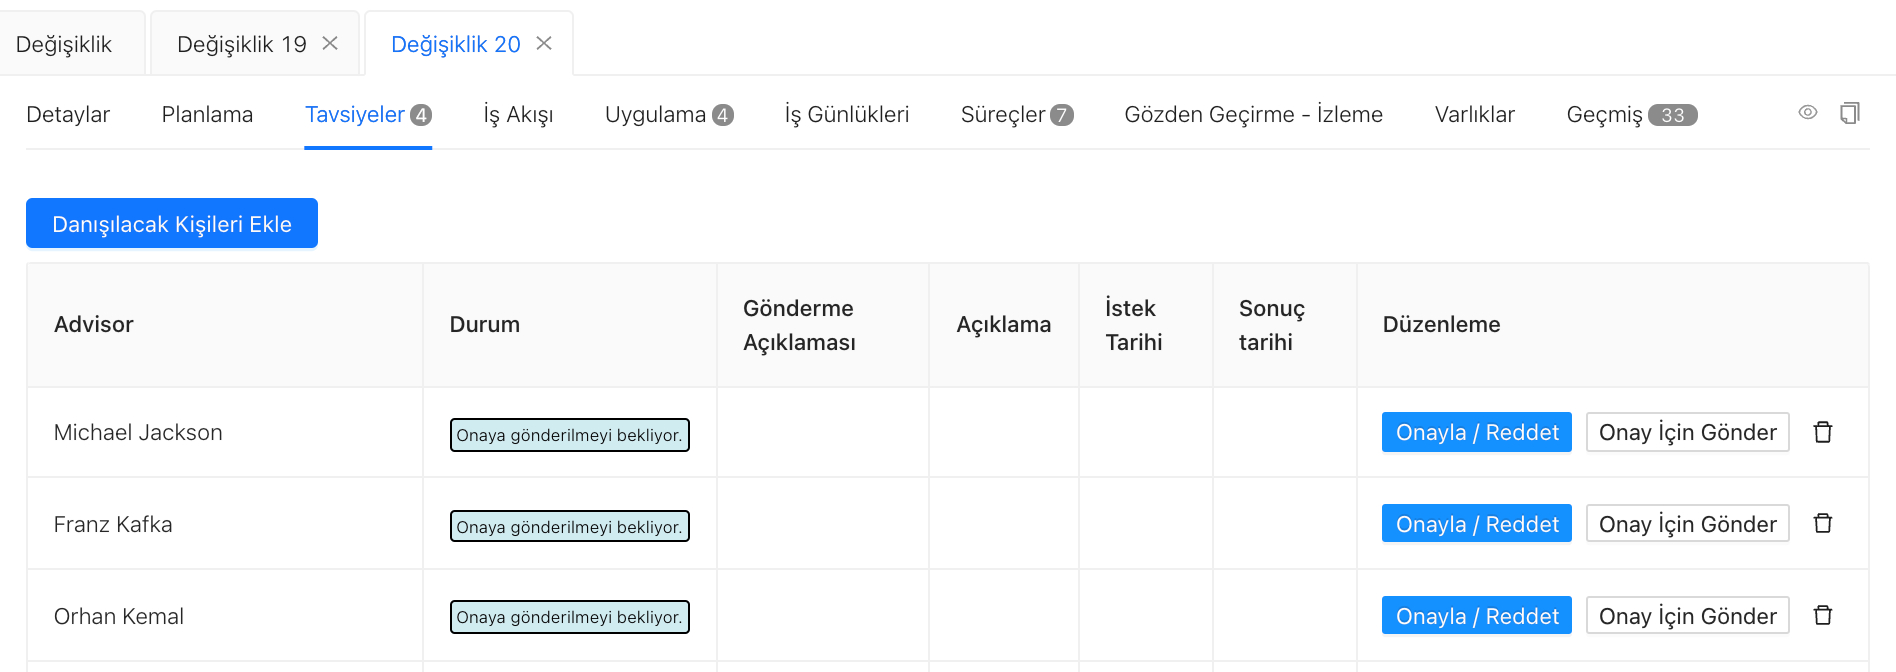The height and width of the screenshot is (672, 1896).
Task: Close the Değişiklik 20 tab
Action: (x=544, y=43)
